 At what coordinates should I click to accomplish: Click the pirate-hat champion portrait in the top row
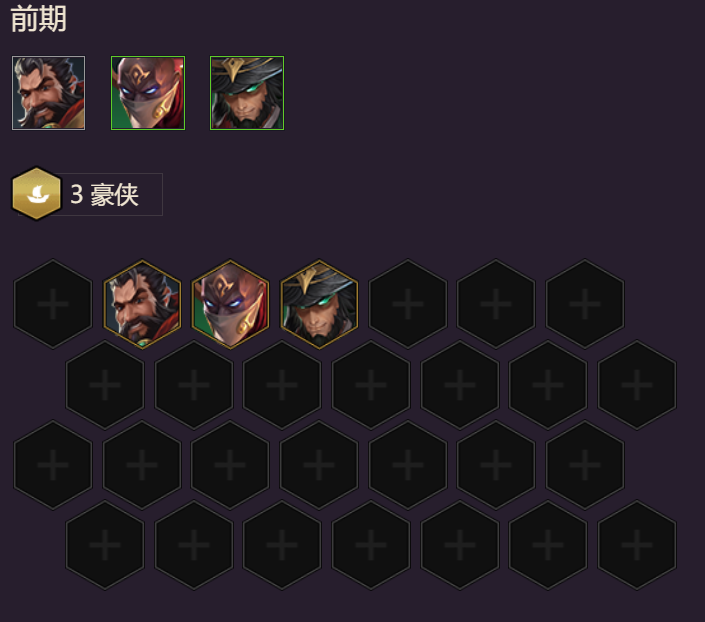click(x=247, y=93)
